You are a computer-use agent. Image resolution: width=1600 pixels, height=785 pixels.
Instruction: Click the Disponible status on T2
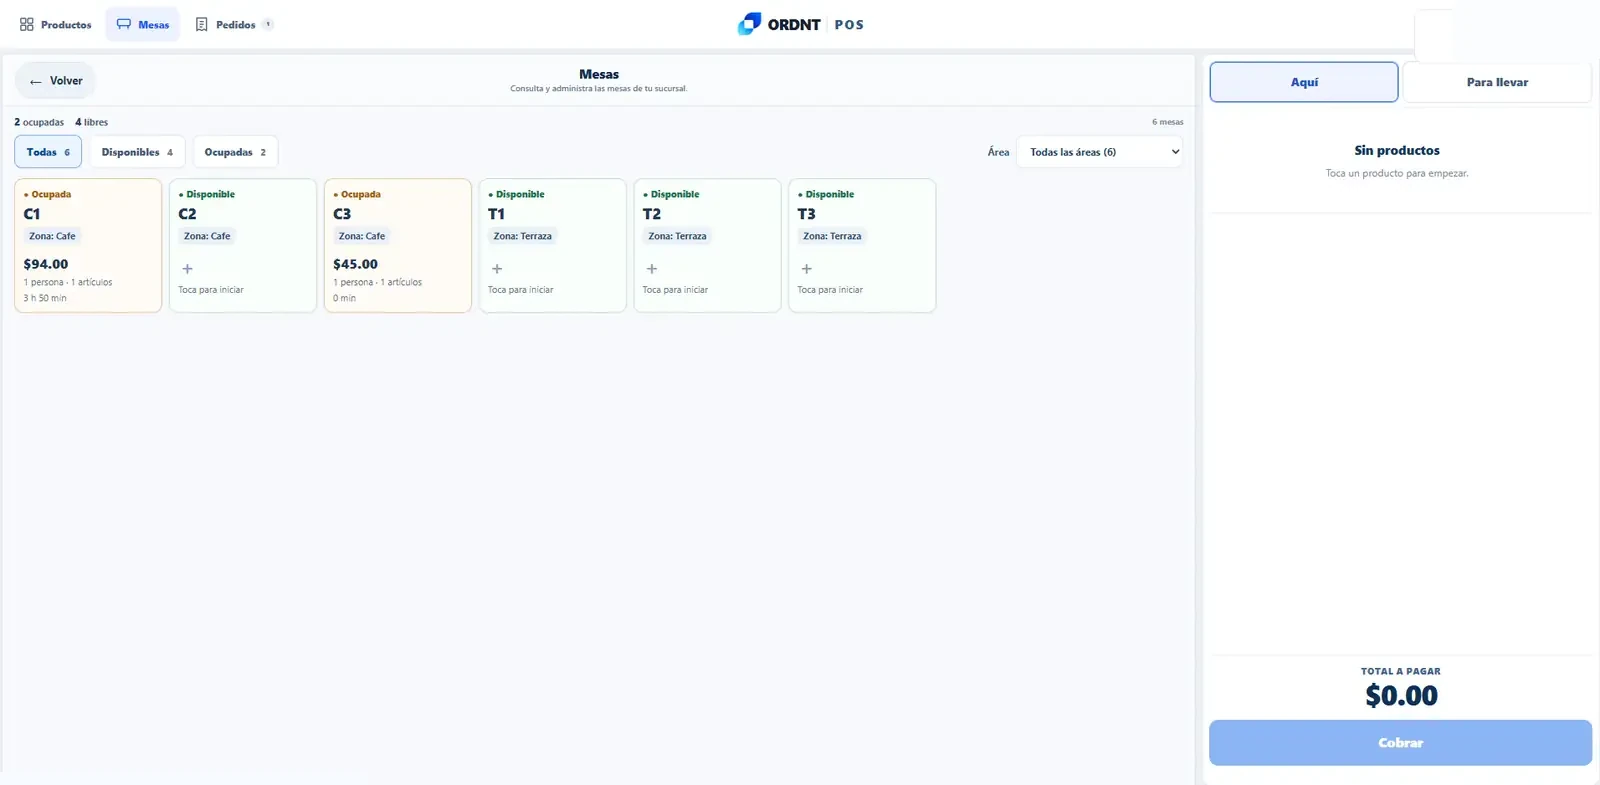pyautogui.click(x=672, y=194)
